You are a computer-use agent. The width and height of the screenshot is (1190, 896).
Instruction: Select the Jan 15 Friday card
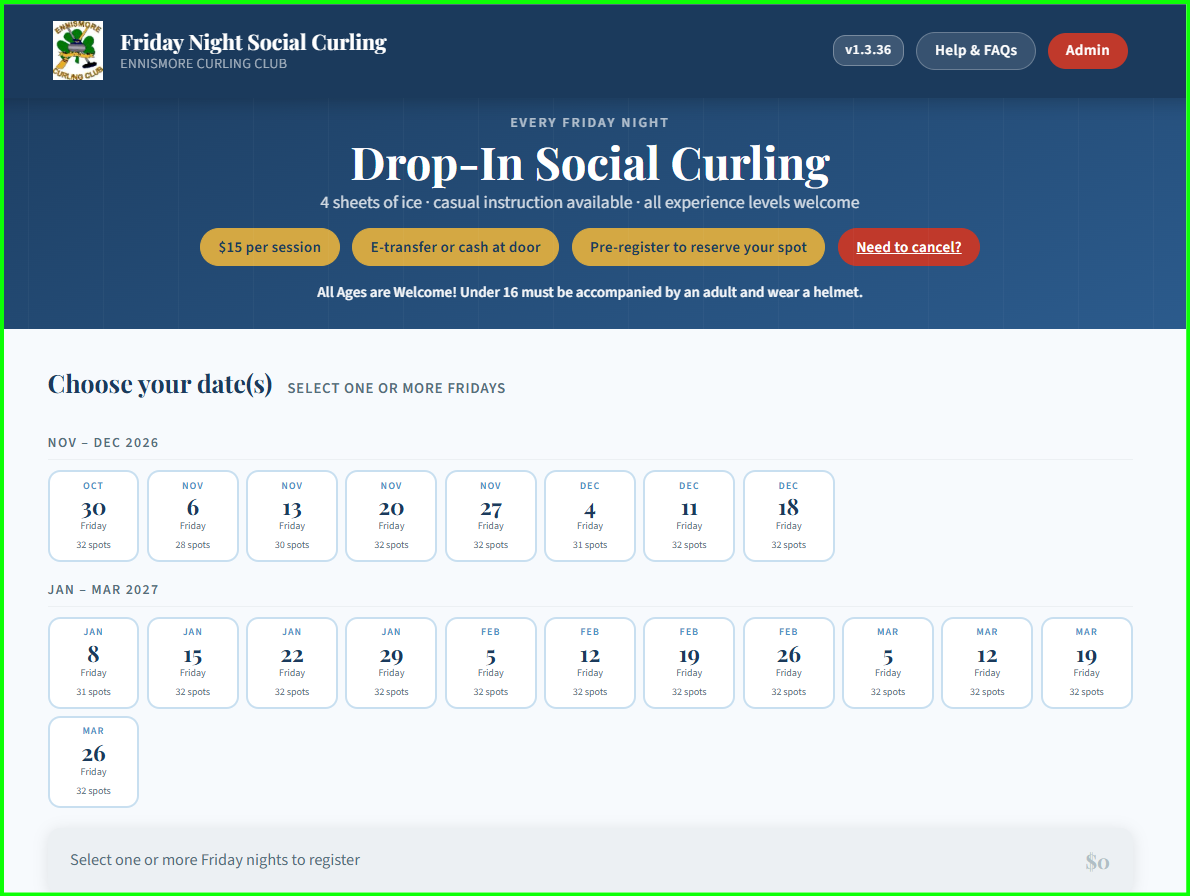point(193,663)
